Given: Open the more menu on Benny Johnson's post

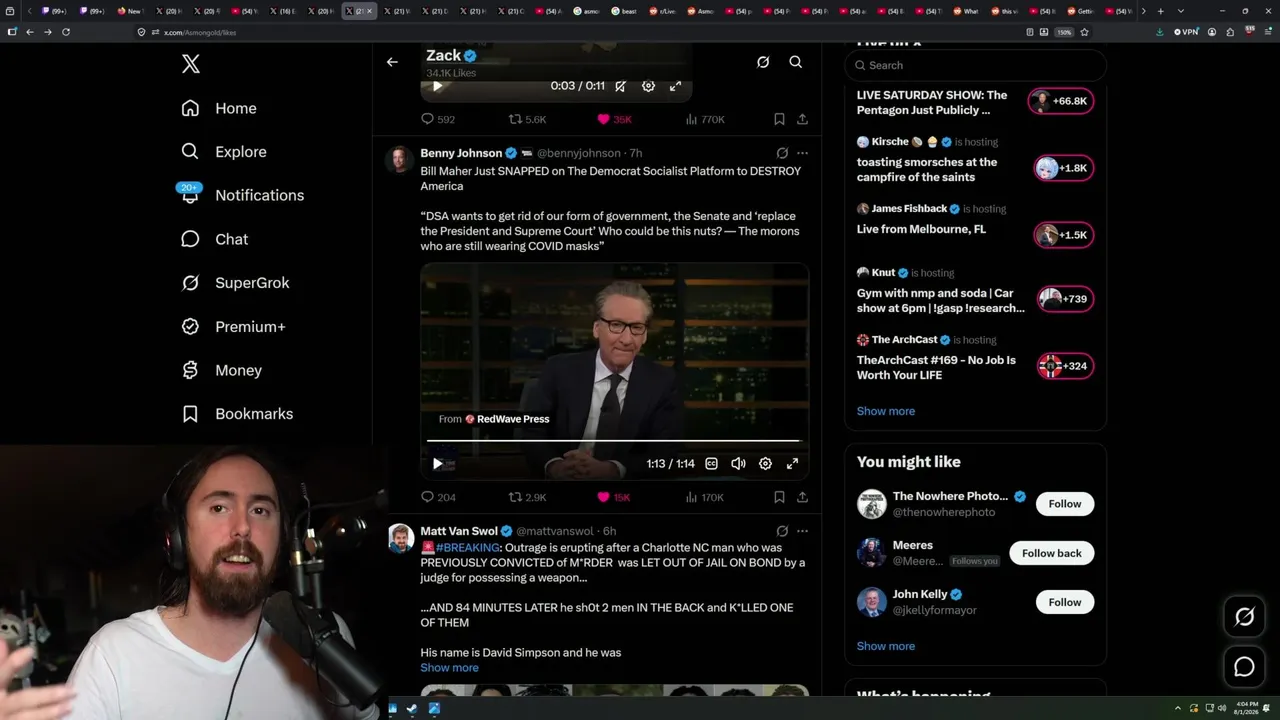Looking at the screenshot, I should pyautogui.click(x=802, y=153).
